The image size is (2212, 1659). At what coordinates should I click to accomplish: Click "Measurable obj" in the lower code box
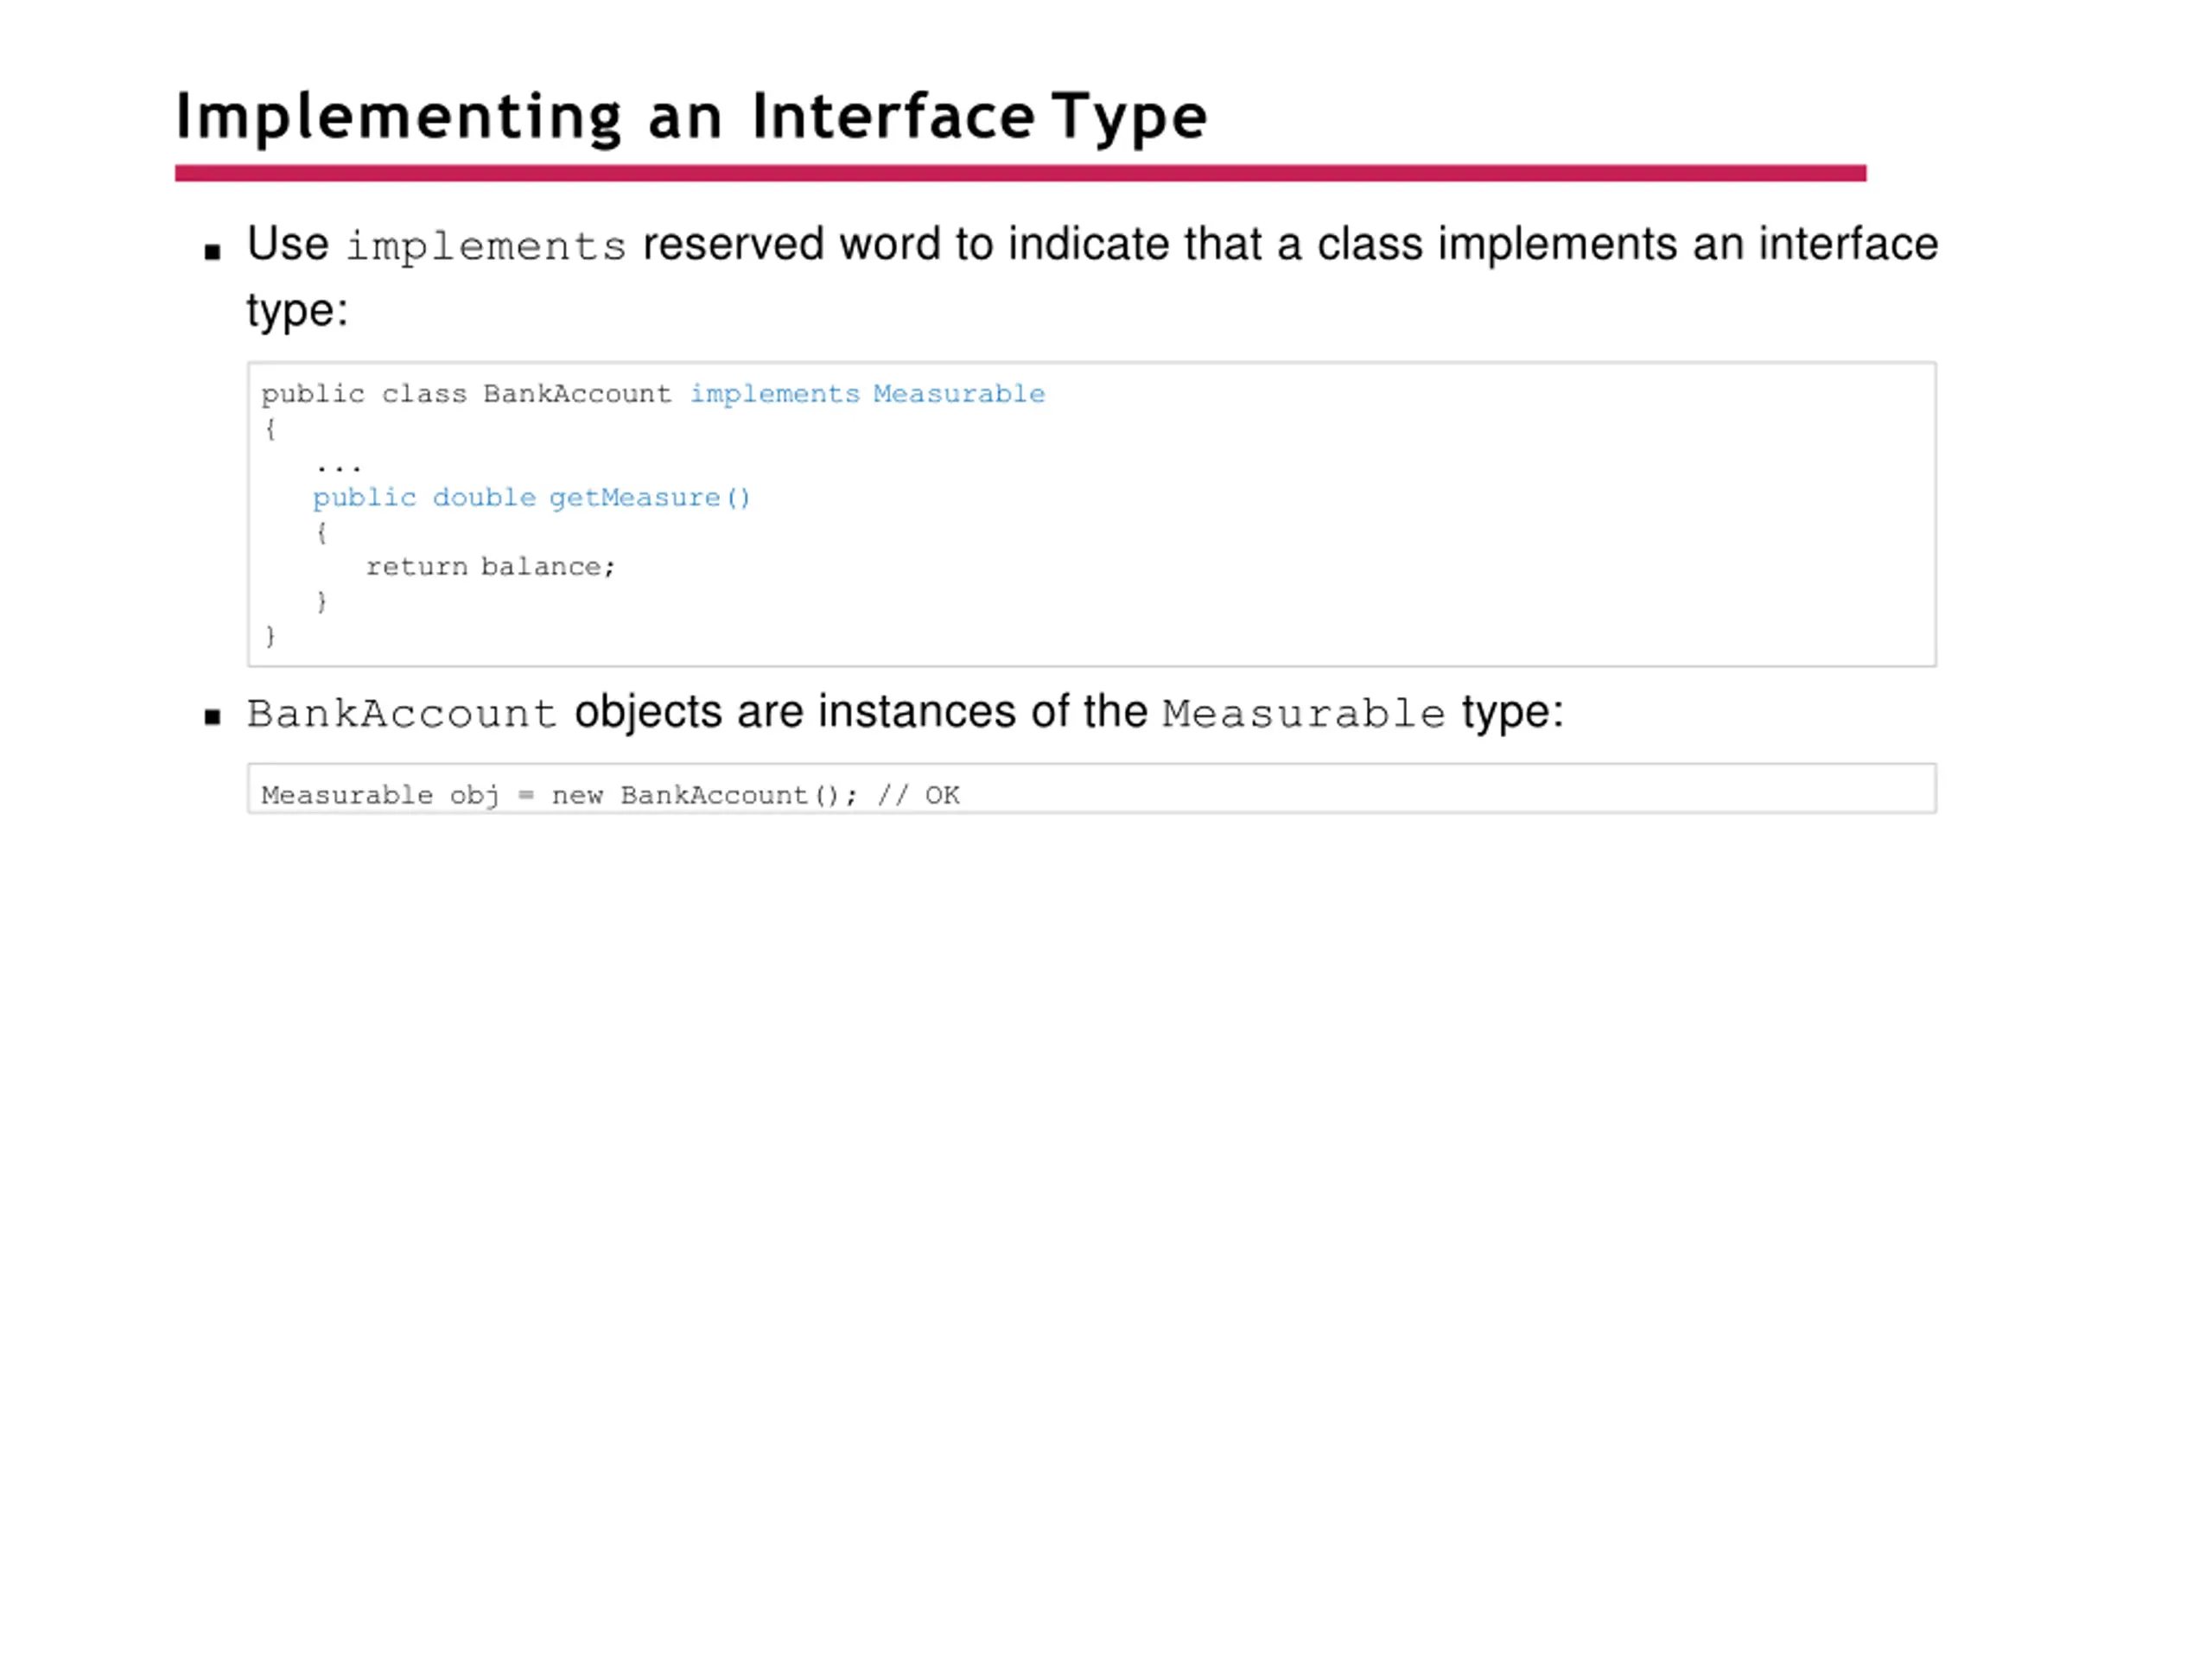[x=380, y=795]
